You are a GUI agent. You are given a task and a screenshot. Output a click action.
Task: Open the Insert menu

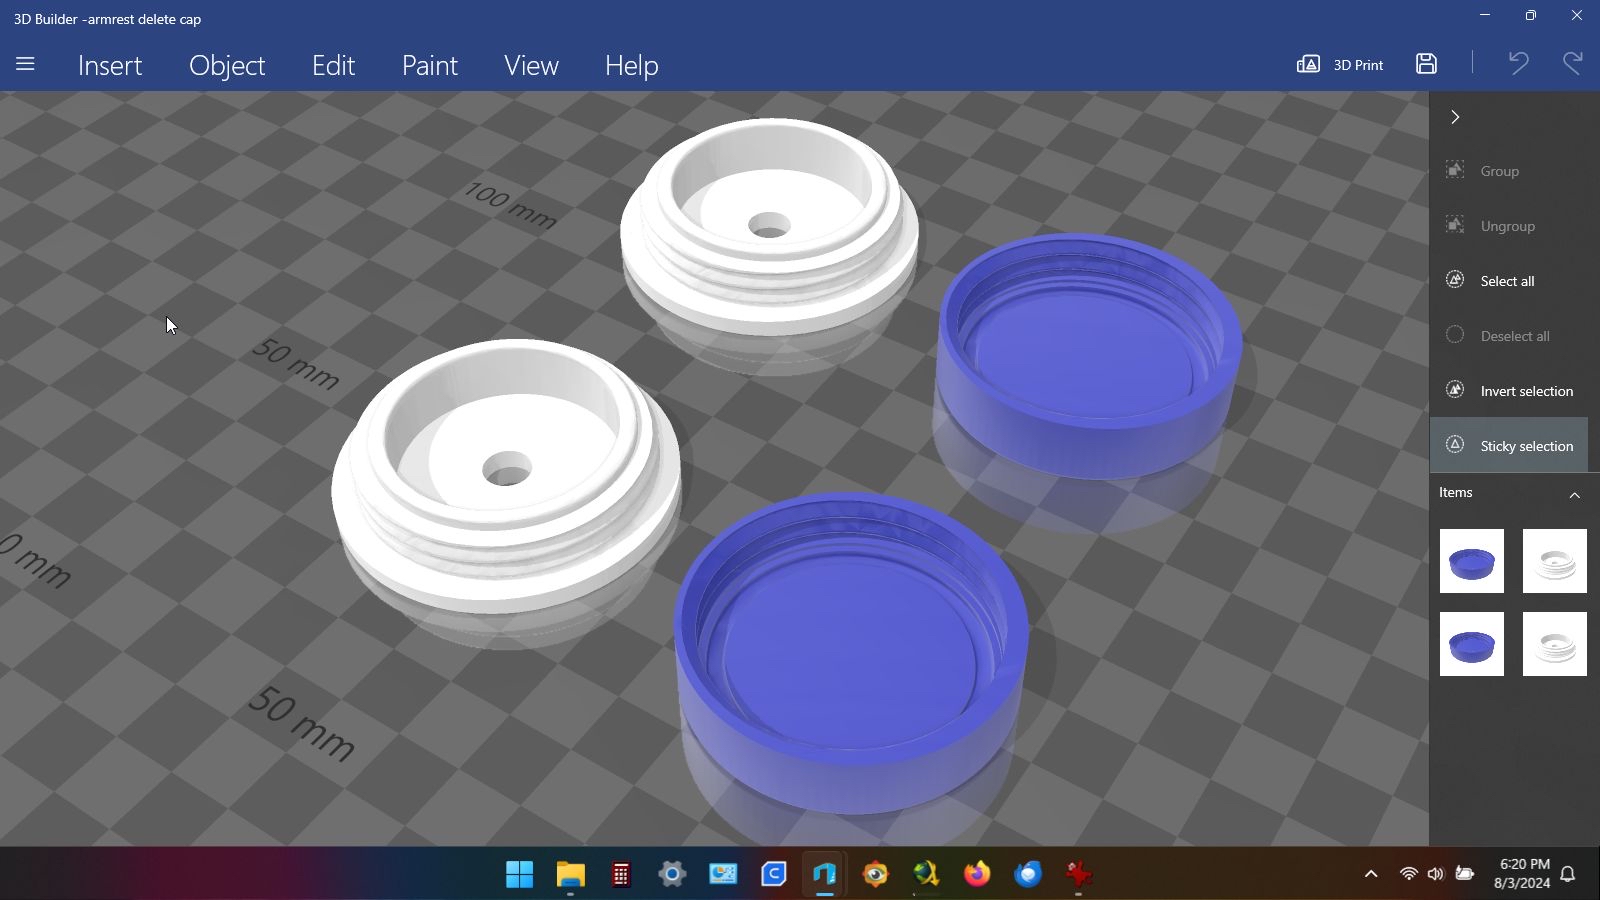(x=110, y=65)
